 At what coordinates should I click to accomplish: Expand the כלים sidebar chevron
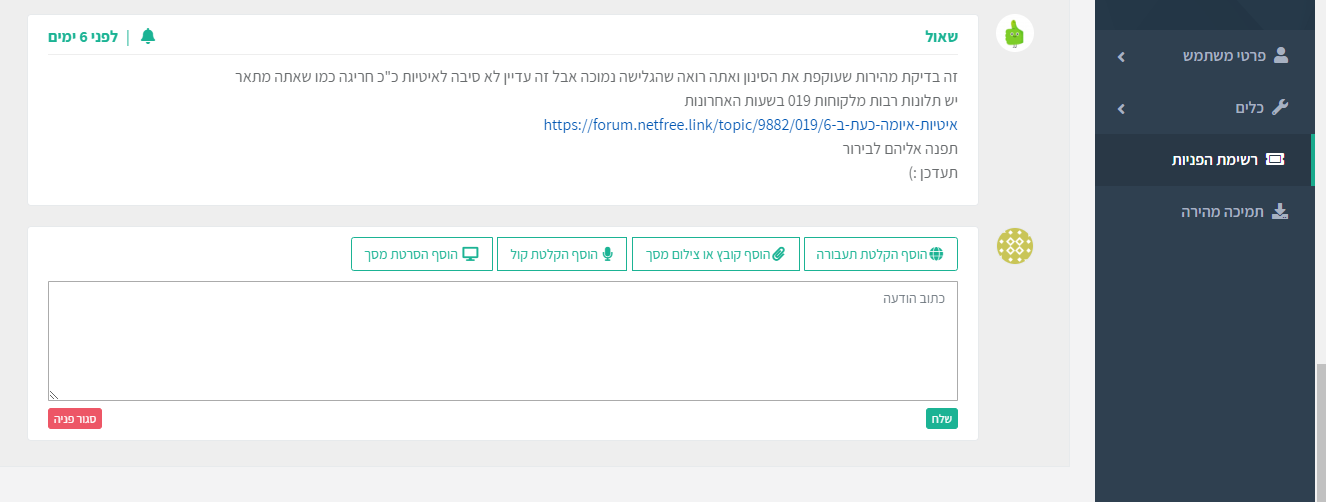coord(1121,108)
